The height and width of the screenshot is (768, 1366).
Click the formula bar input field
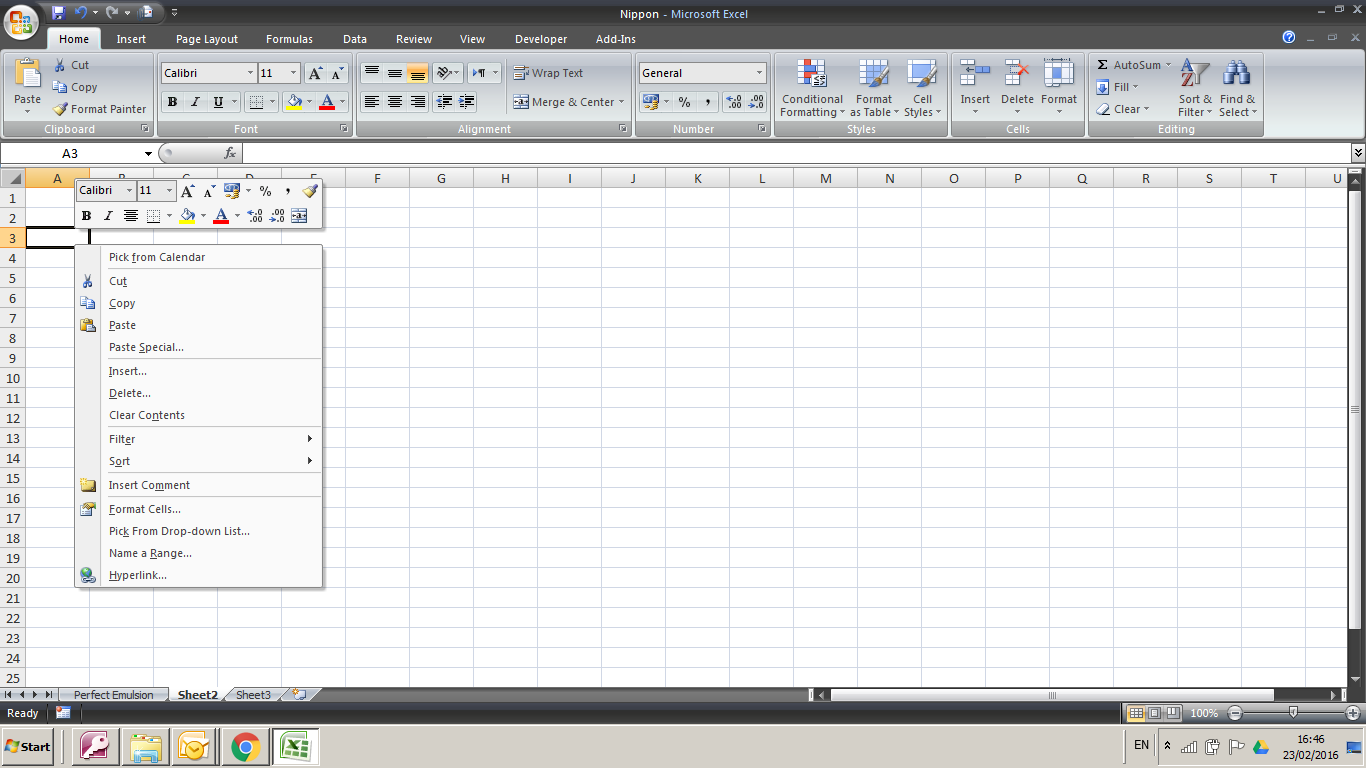pyautogui.click(x=796, y=153)
